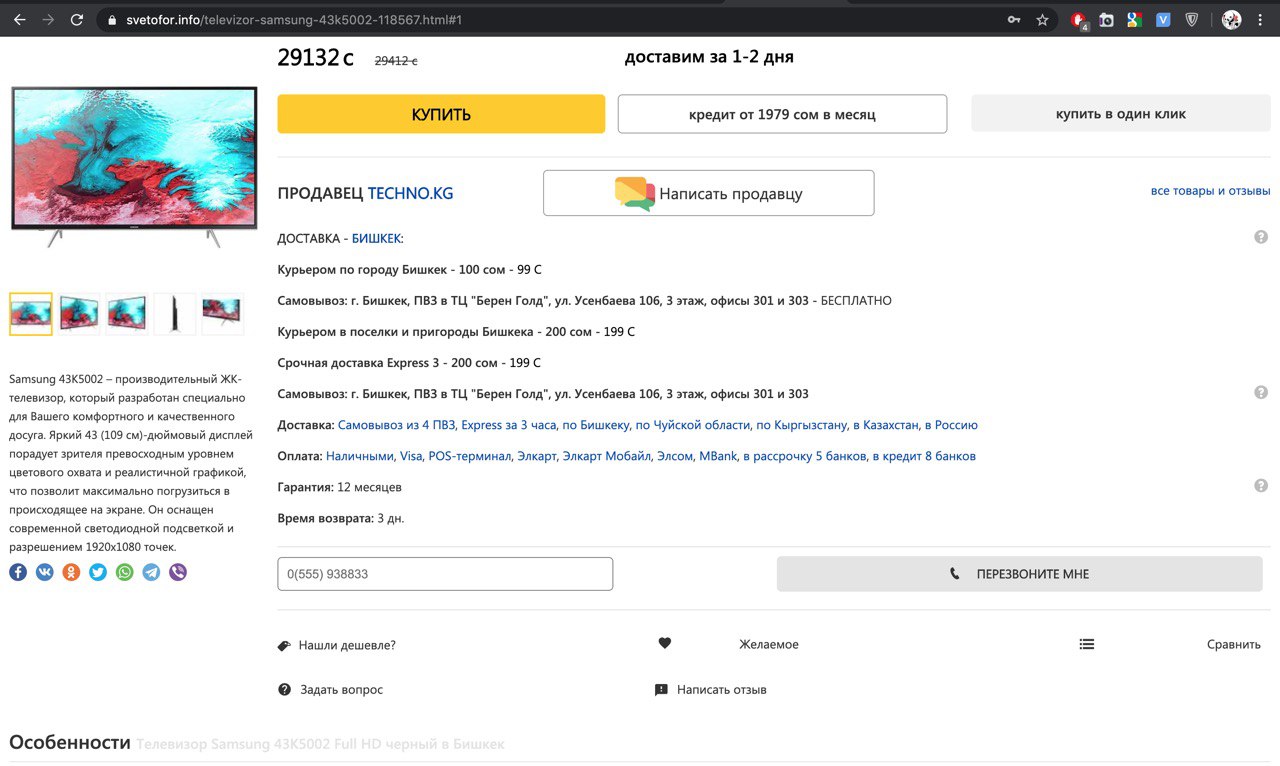Viewport: 1280px width, 766px height.
Task: Bookmark this page with the star icon
Action: (x=1042, y=20)
